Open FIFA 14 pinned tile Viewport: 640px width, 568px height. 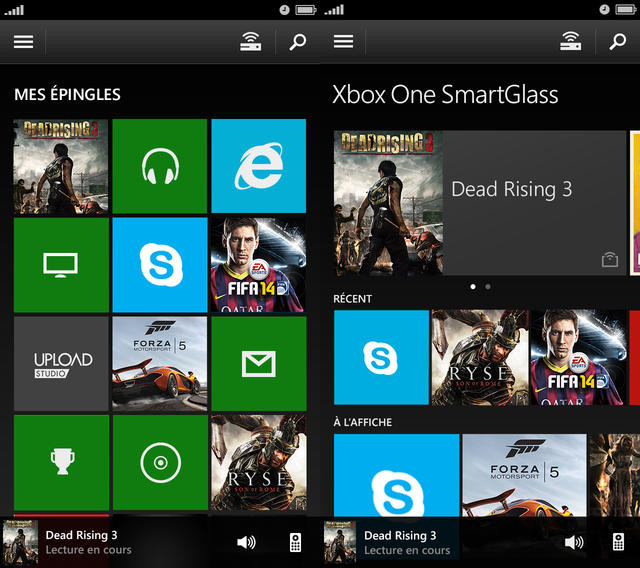(x=259, y=265)
